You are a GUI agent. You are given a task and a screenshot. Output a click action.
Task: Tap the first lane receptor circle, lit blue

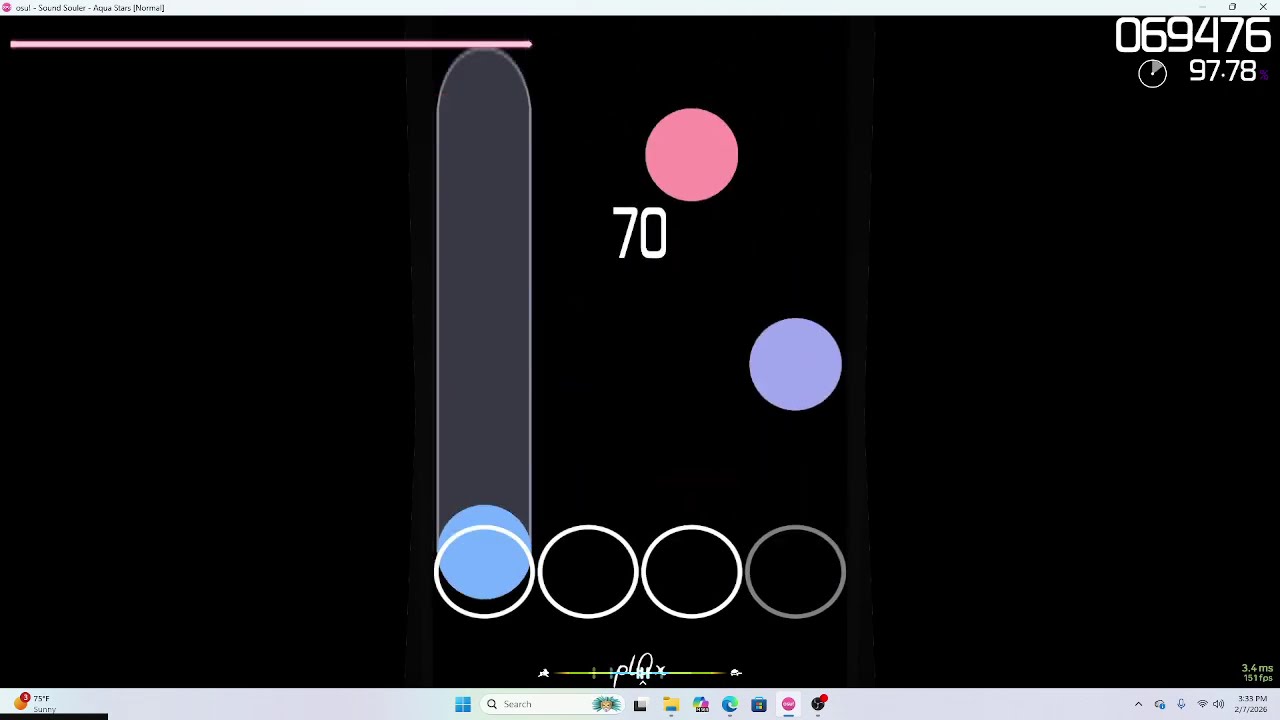[484, 571]
